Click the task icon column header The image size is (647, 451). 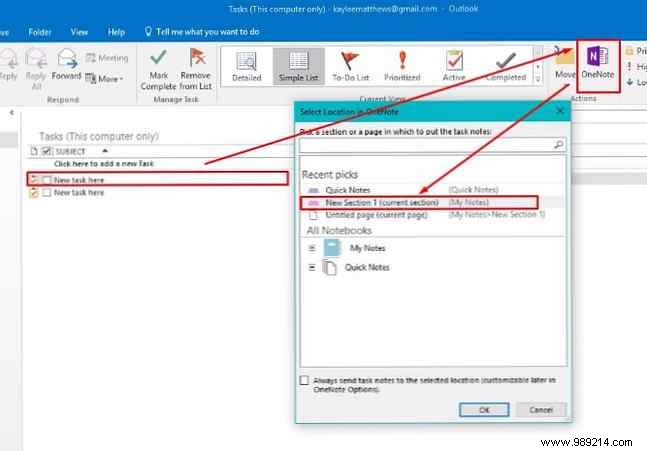click(x=34, y=151)
